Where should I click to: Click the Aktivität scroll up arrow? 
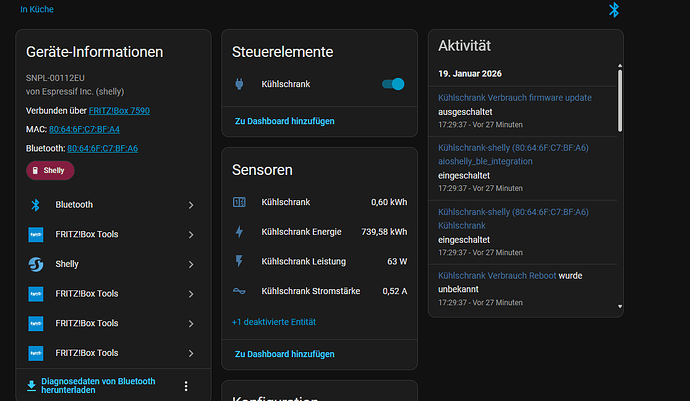620,66
